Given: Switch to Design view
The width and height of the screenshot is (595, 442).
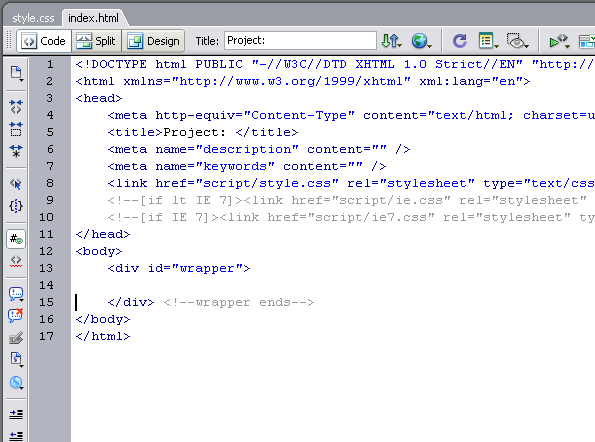Looking at the screenshot, I should pyautogui.click(x=153, y=41).
